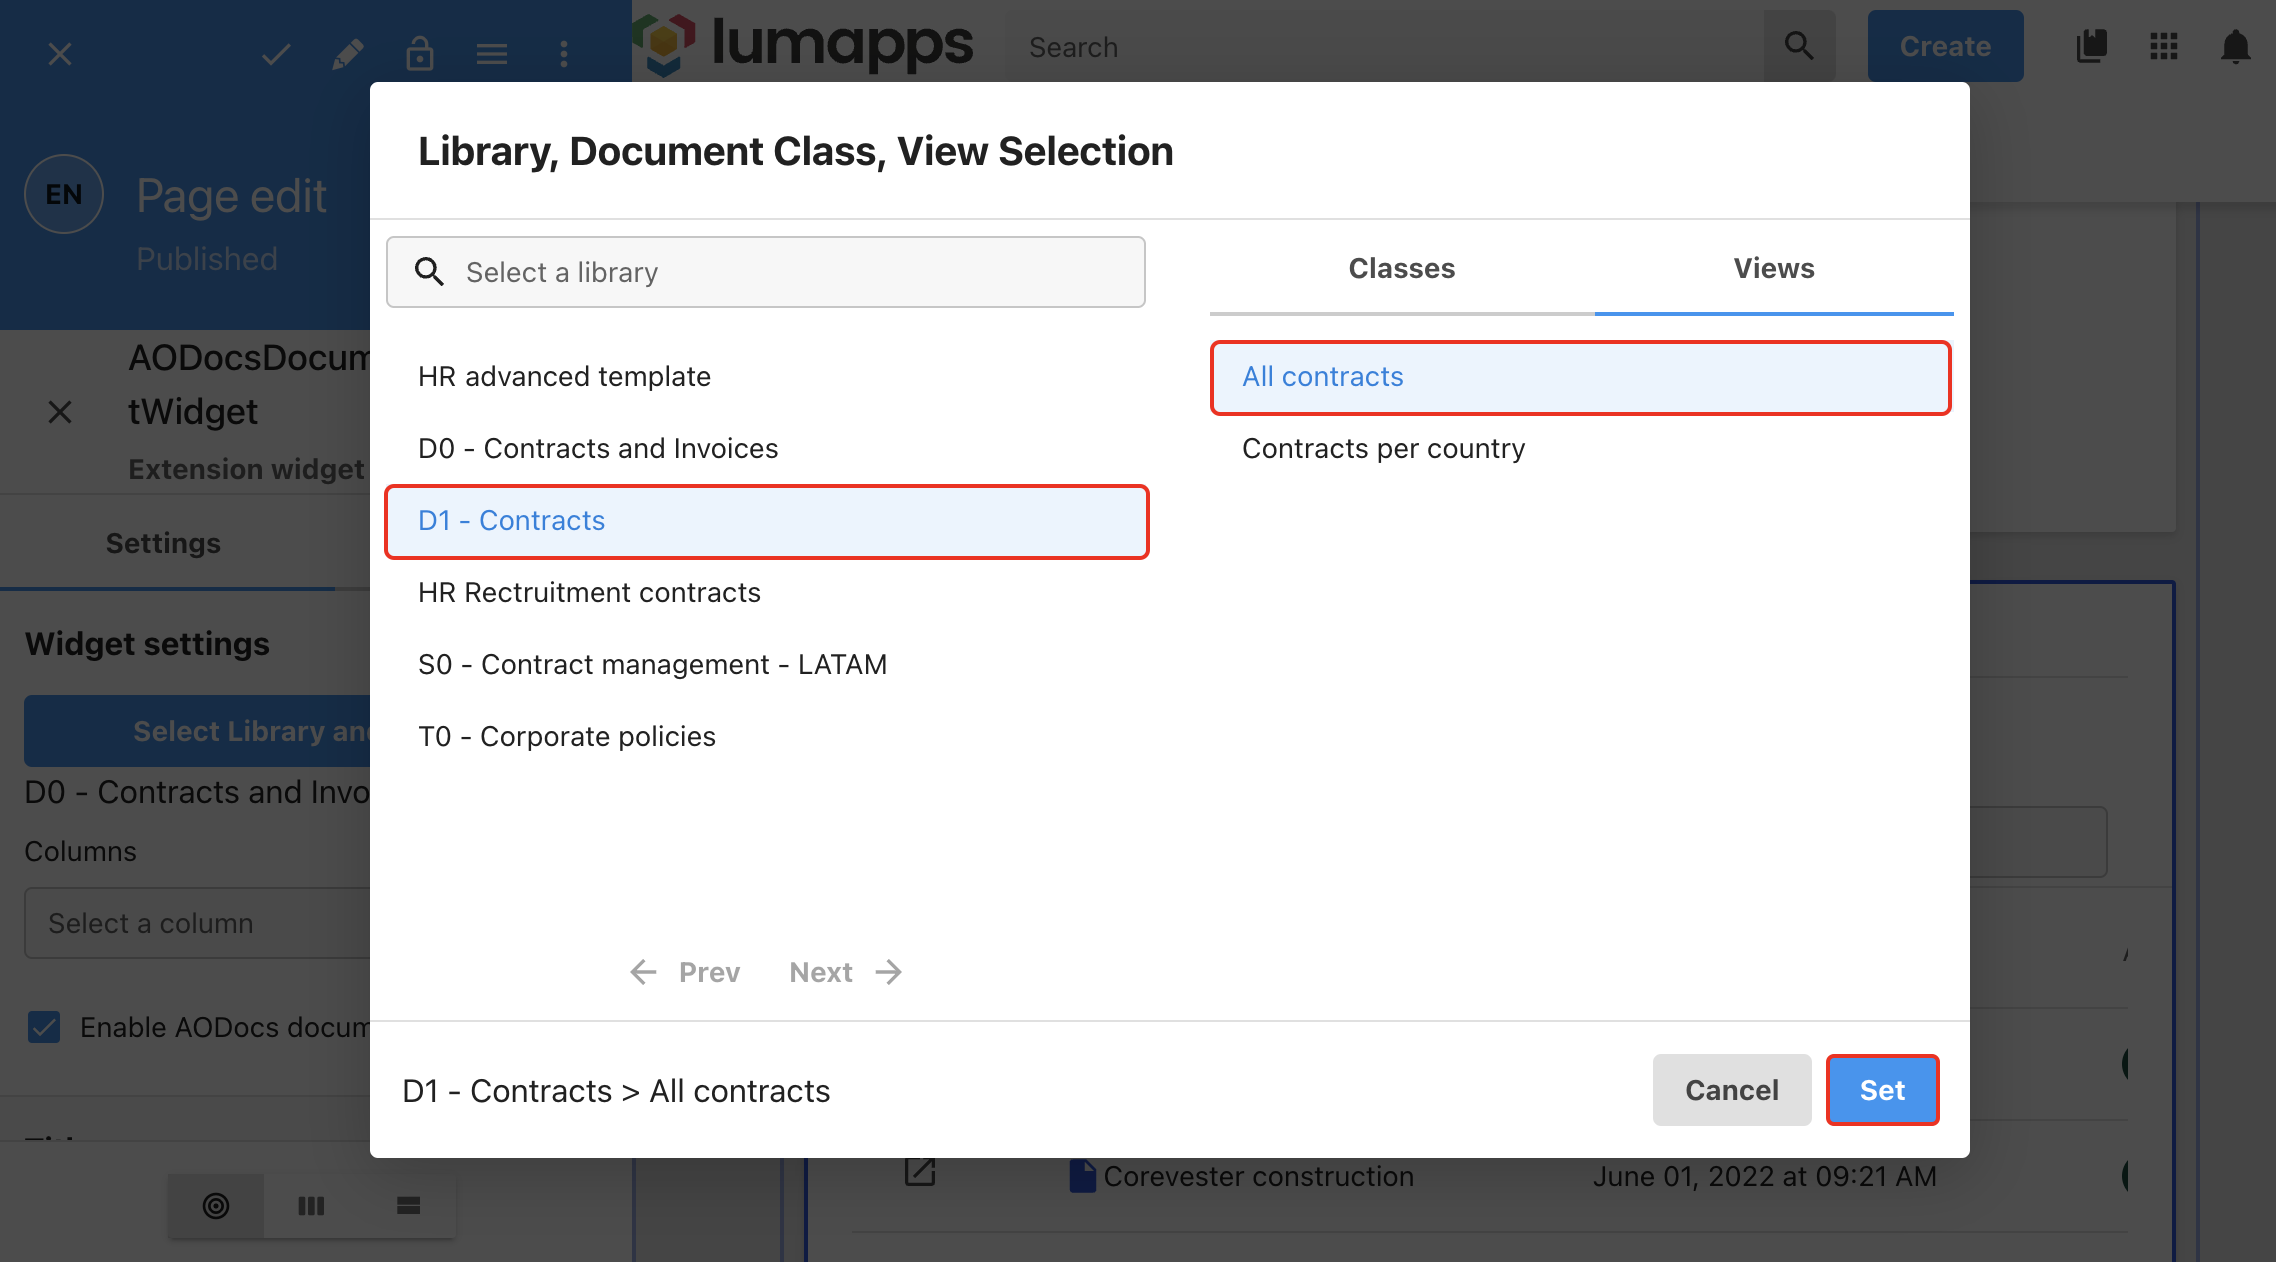
Task: Select S0 - Contract management - LATAM
Action: [766, 664]
